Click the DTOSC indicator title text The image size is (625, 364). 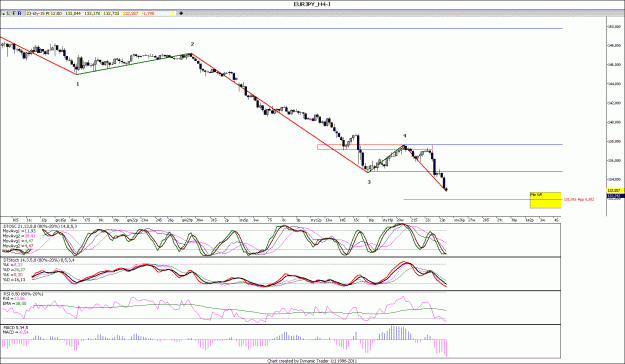tap(40, 226)
